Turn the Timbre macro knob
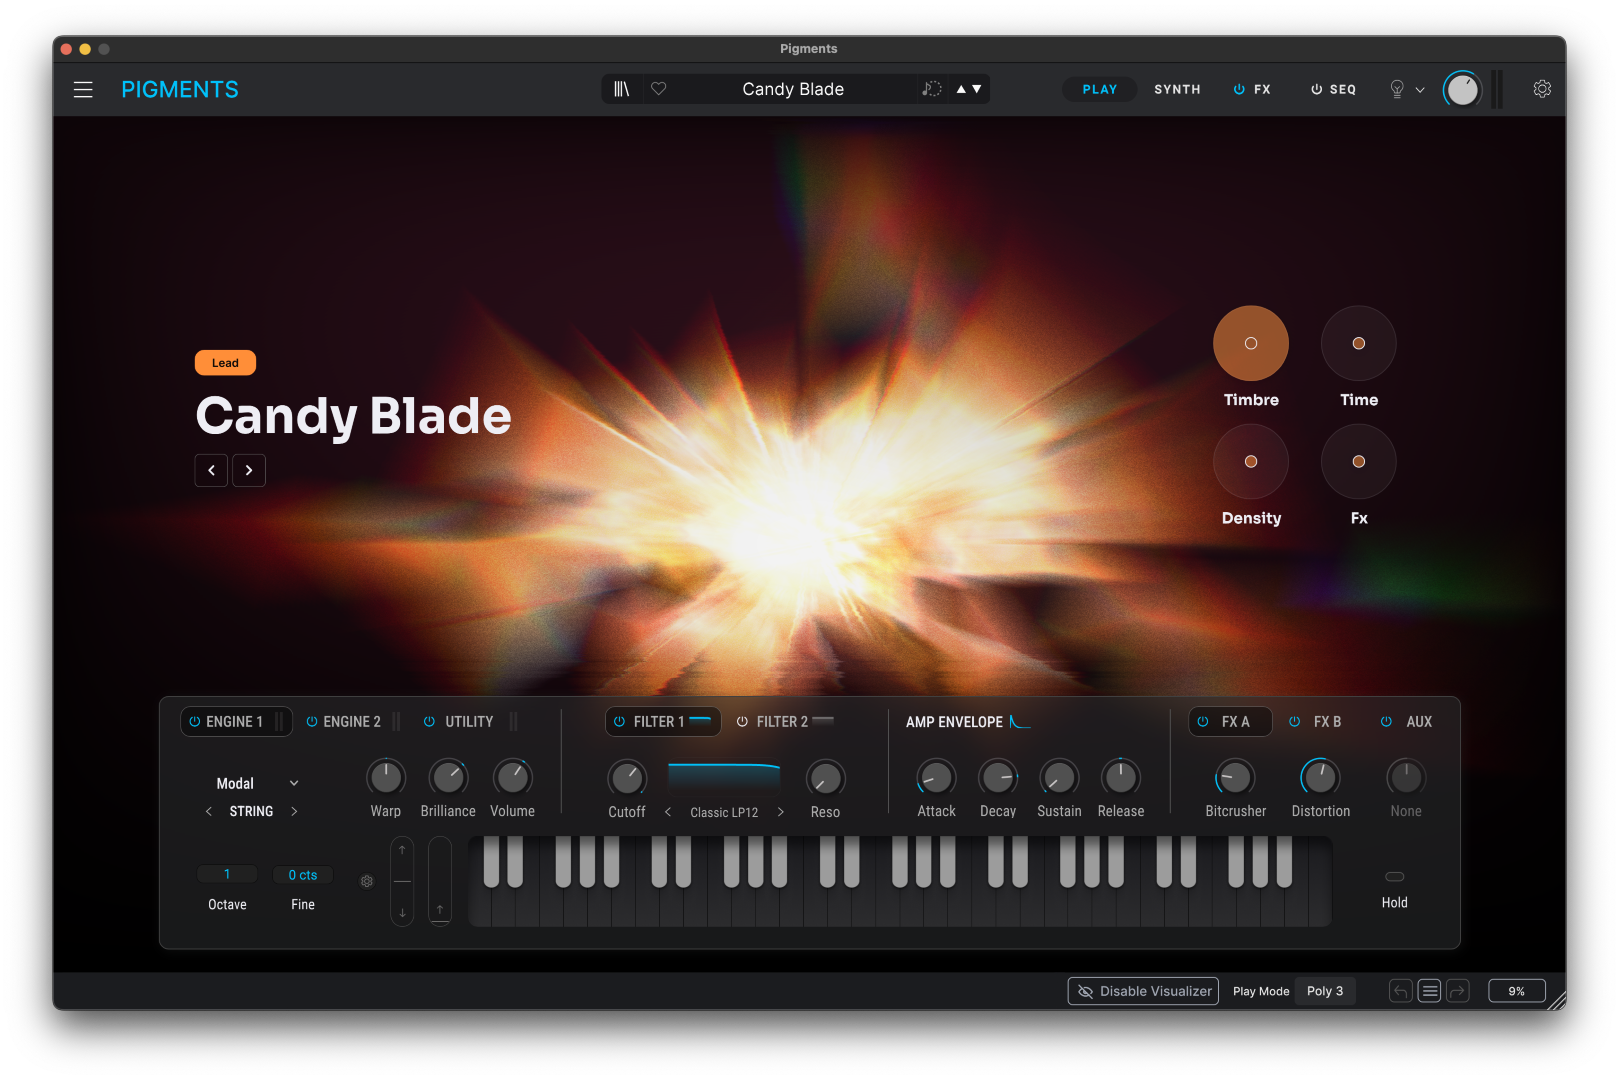This screenshot has width=1619, height=1080. (x=1251, y=343)
